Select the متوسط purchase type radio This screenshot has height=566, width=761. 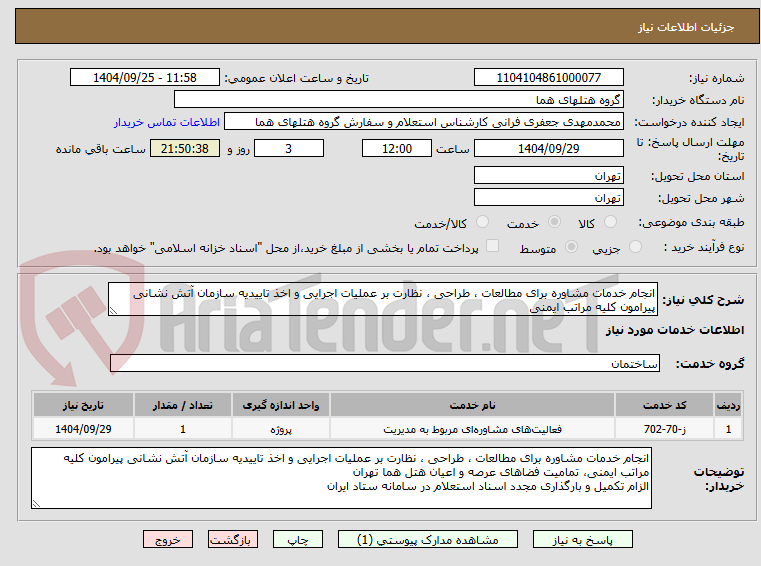[x=572, y=247]
